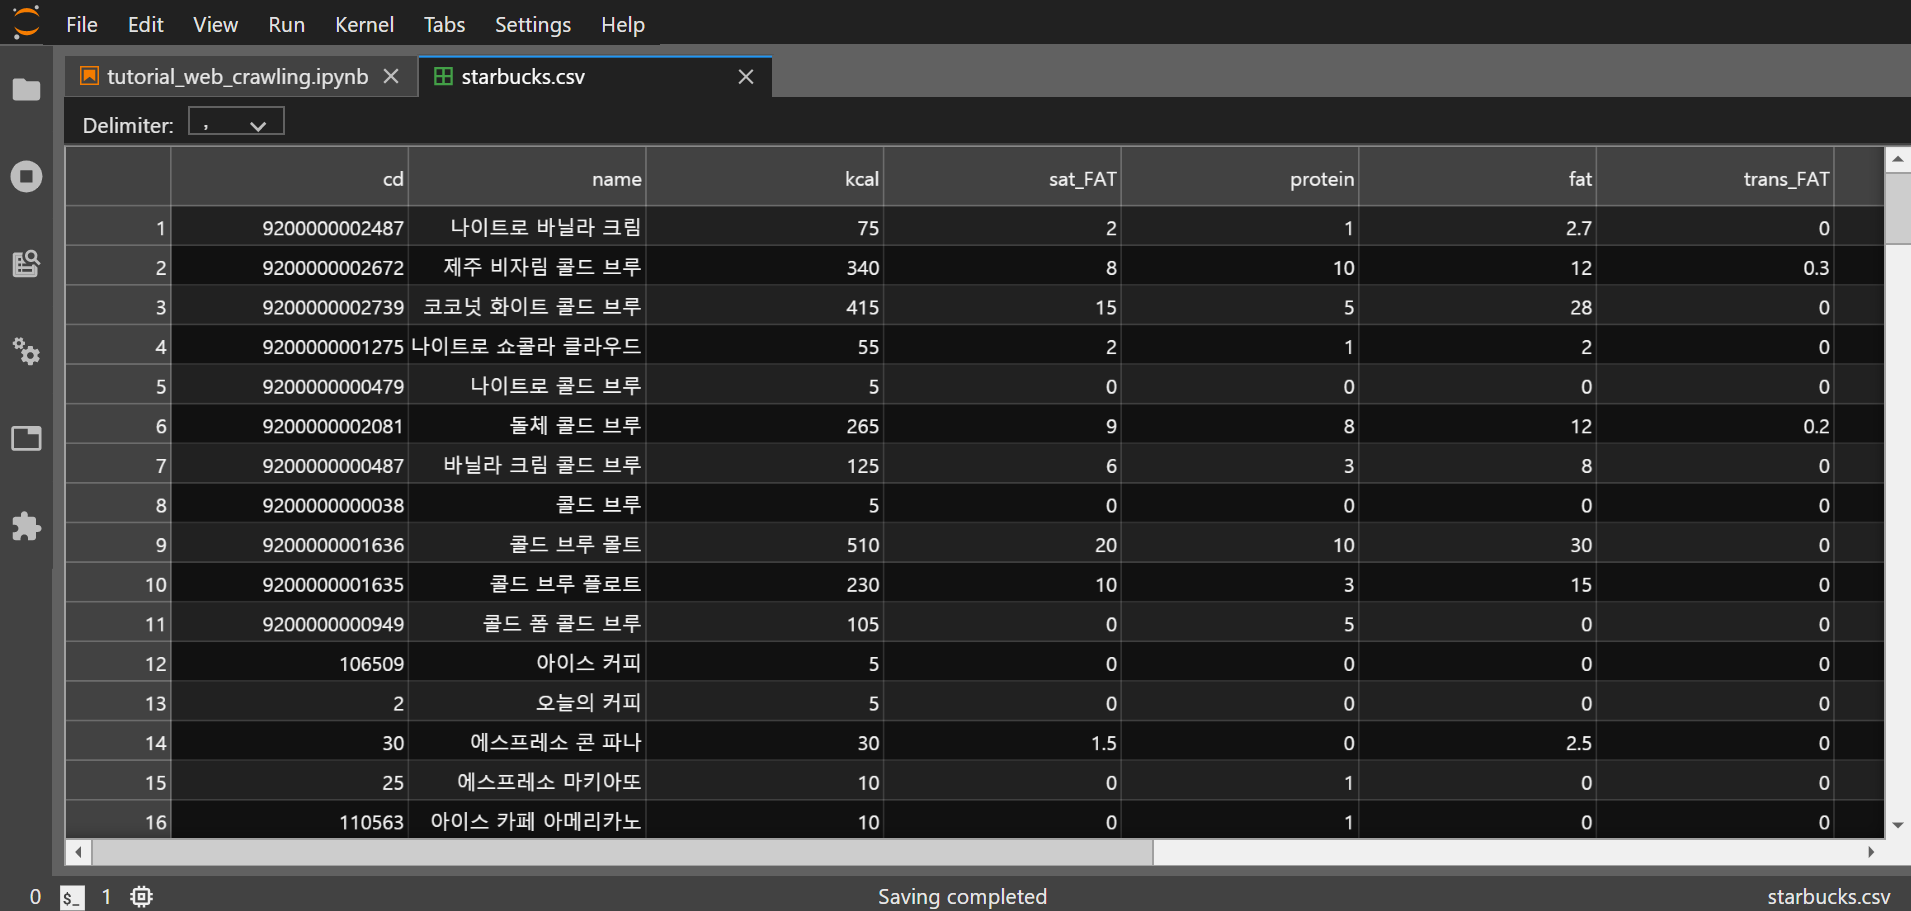Click the name cell '콜드 브루 플로트'
Viewport: 1911px width, 911px height.
(527, 584)
